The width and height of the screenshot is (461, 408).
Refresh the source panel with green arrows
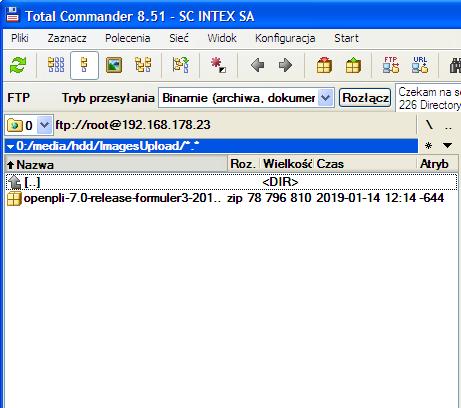click(x=18, y=65)
